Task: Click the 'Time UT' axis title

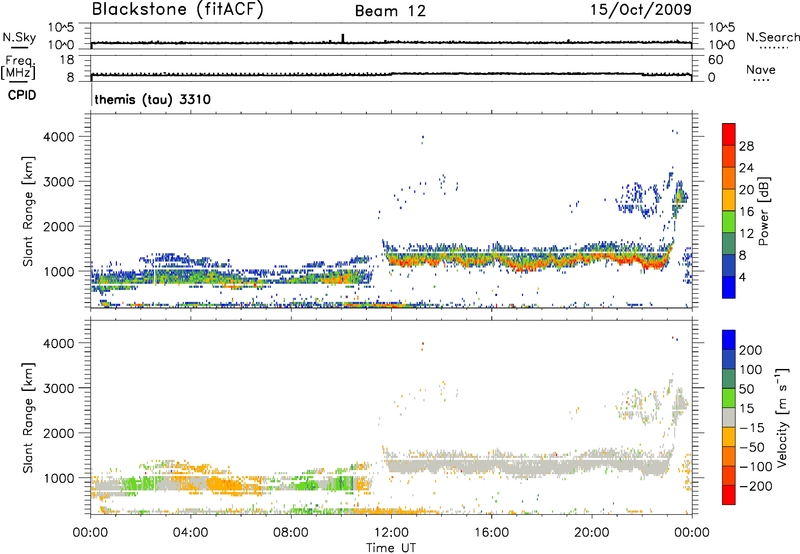Action: point(391,548)
